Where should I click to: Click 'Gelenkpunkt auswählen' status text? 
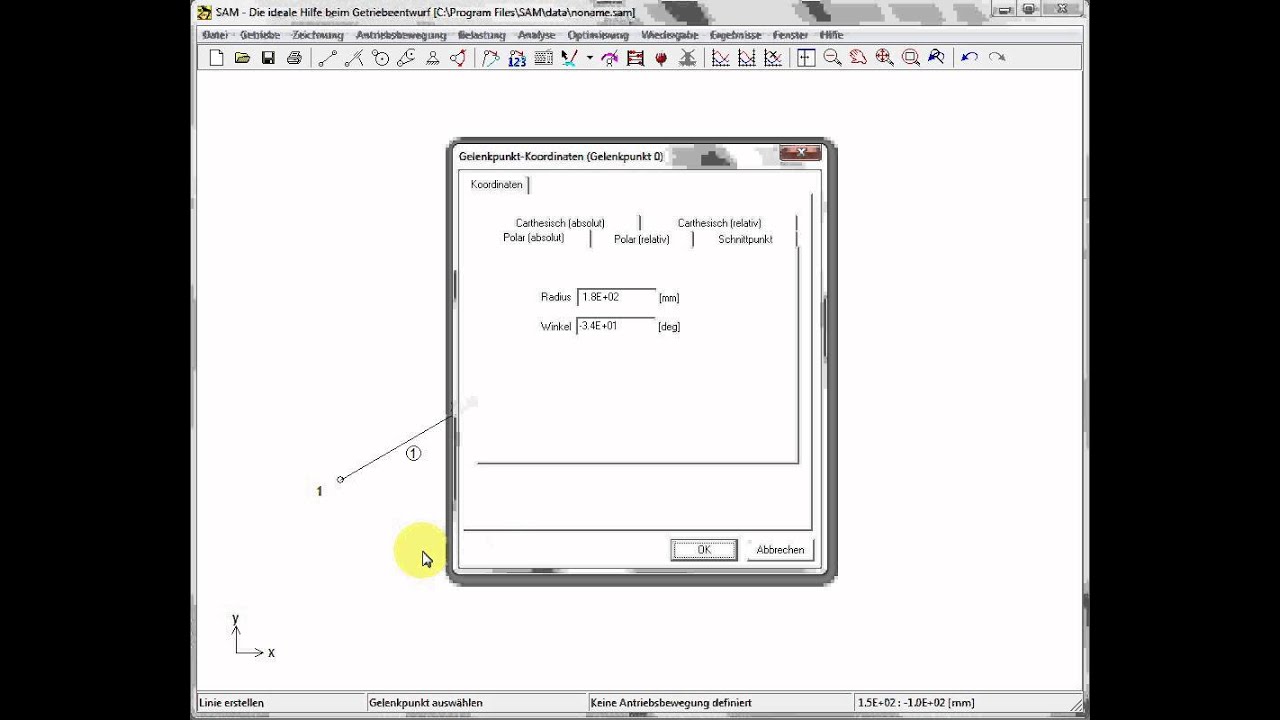point(426,703)
